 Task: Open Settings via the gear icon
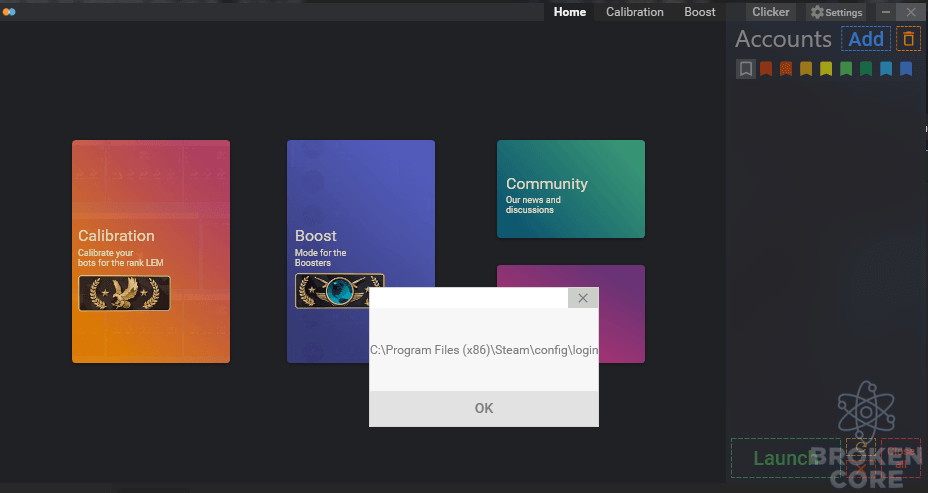coord(817,12)
